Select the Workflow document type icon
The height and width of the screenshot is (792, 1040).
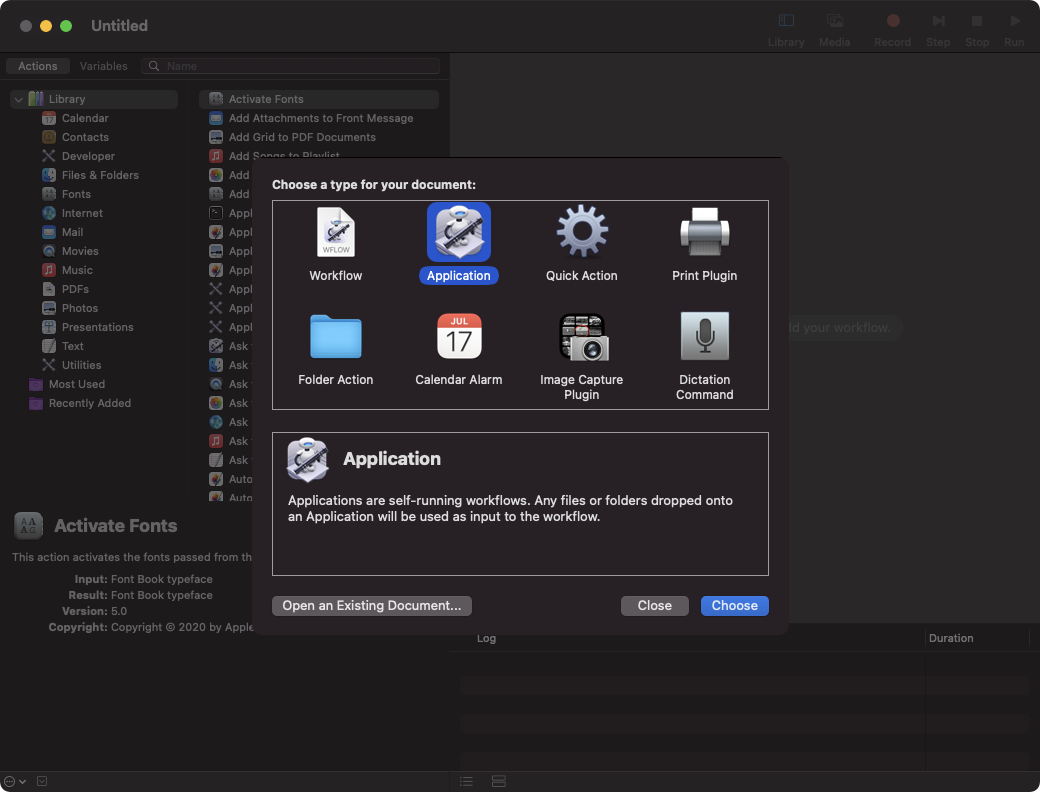336,232
